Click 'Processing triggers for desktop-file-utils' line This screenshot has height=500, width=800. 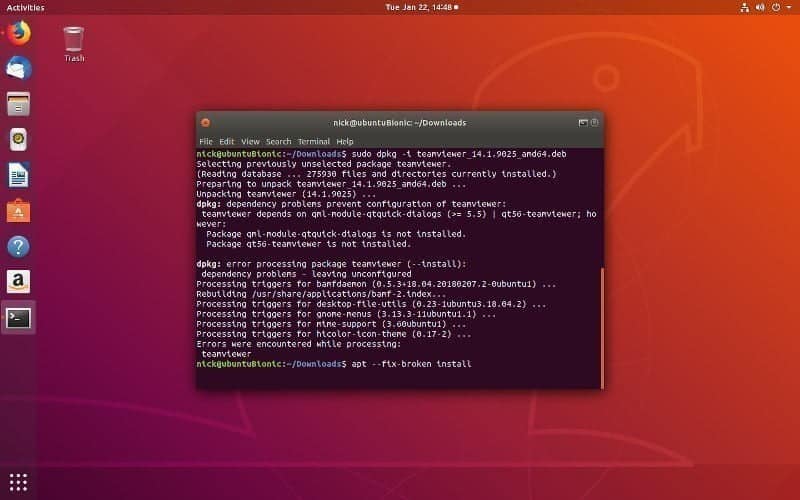click(371, 304)
